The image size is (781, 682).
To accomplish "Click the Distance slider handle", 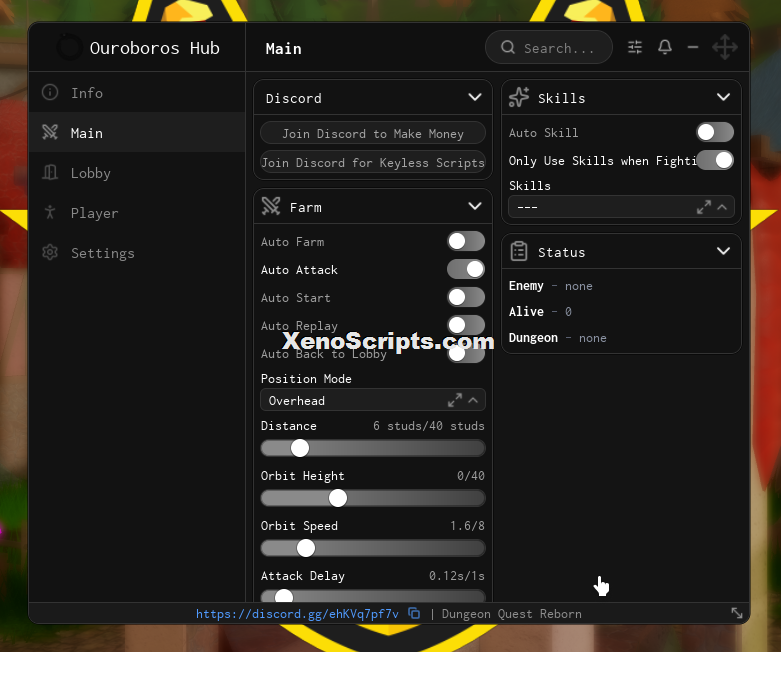I will point(299,448).
